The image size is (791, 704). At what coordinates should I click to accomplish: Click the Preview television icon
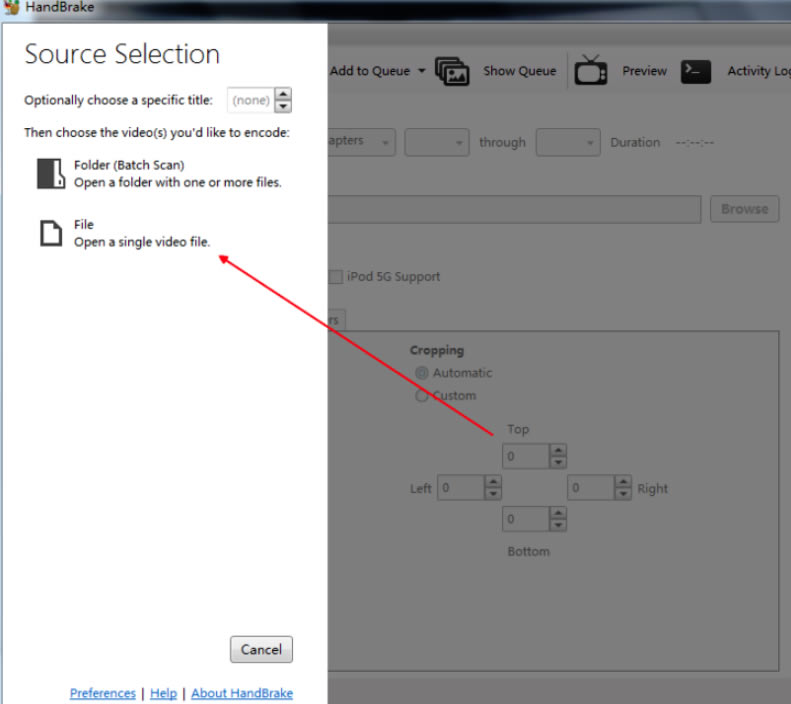pos(591,71)
